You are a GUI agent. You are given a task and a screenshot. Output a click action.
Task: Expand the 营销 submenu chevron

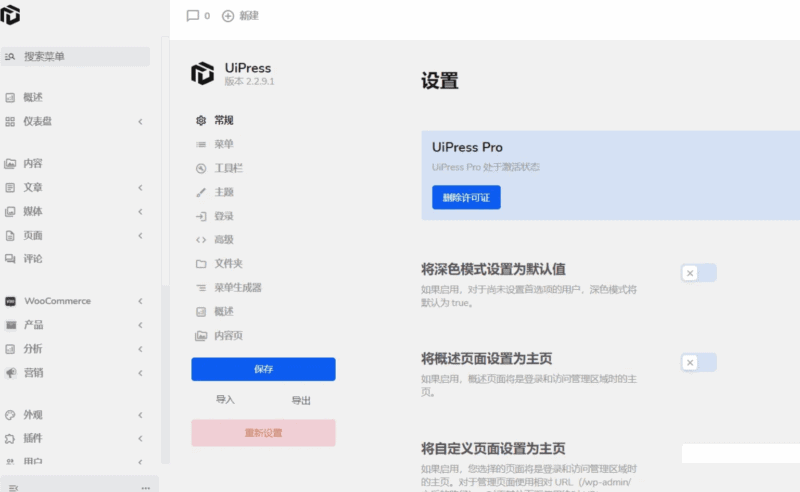[x=140, y=373]
